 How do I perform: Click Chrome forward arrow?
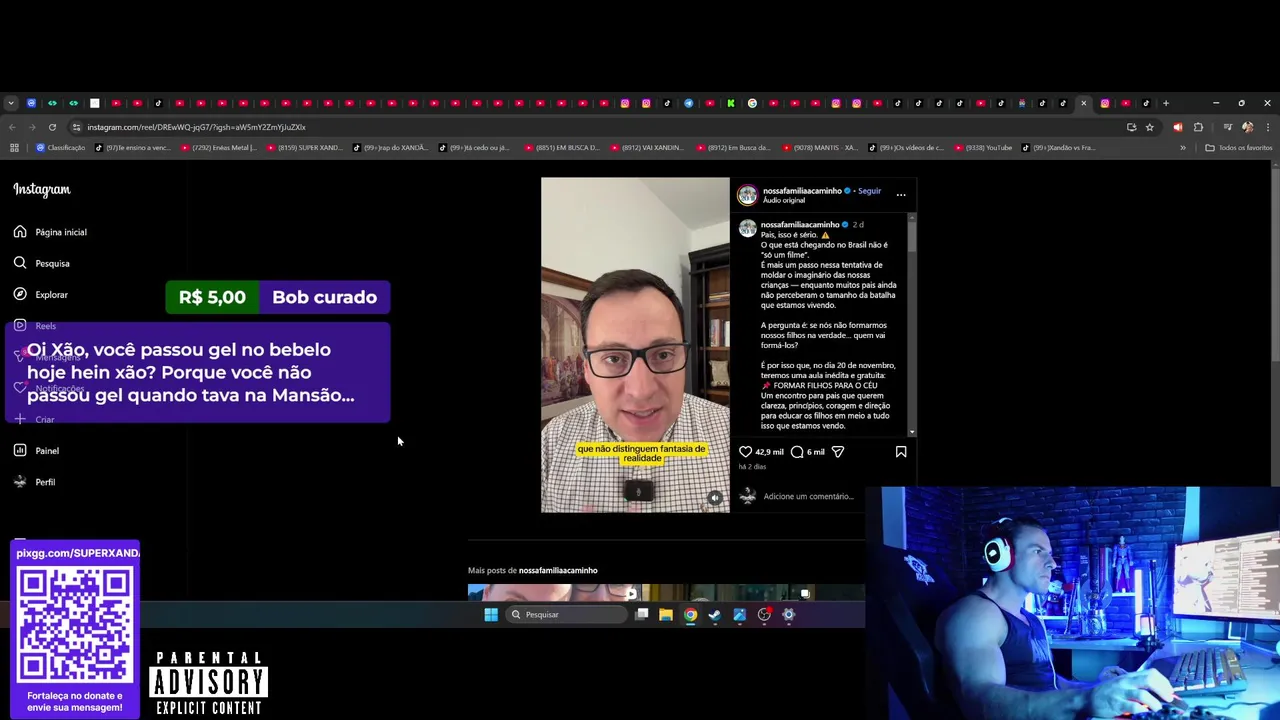tap(32, 127)
